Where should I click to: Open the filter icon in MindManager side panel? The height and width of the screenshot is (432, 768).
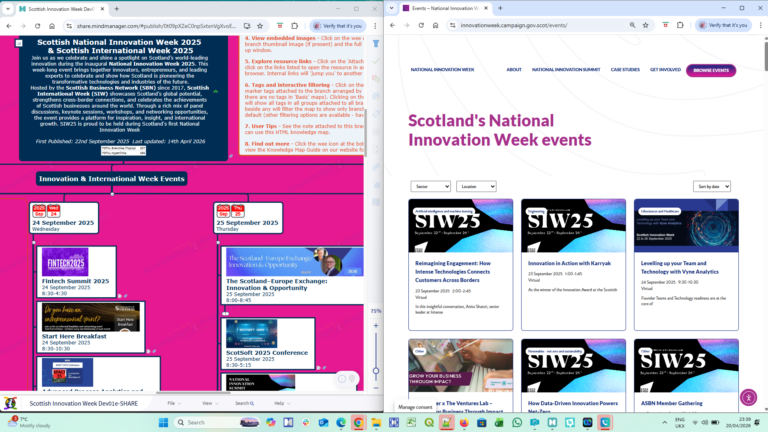coord(376,44)
